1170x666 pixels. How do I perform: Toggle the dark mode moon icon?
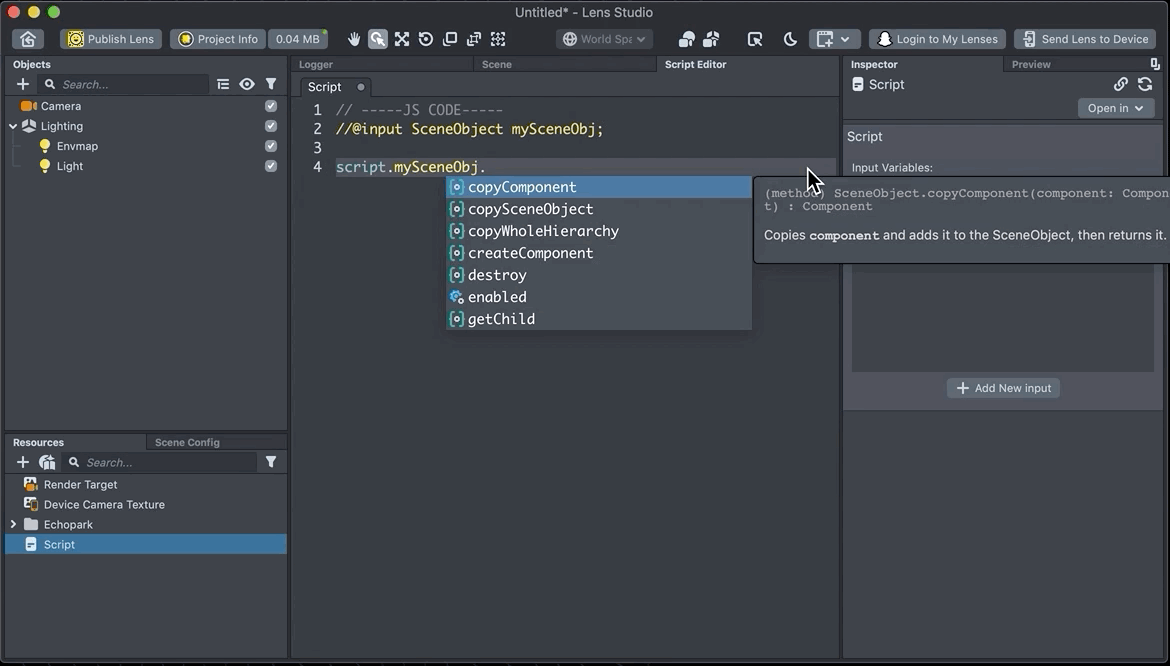tap(790, 39)
